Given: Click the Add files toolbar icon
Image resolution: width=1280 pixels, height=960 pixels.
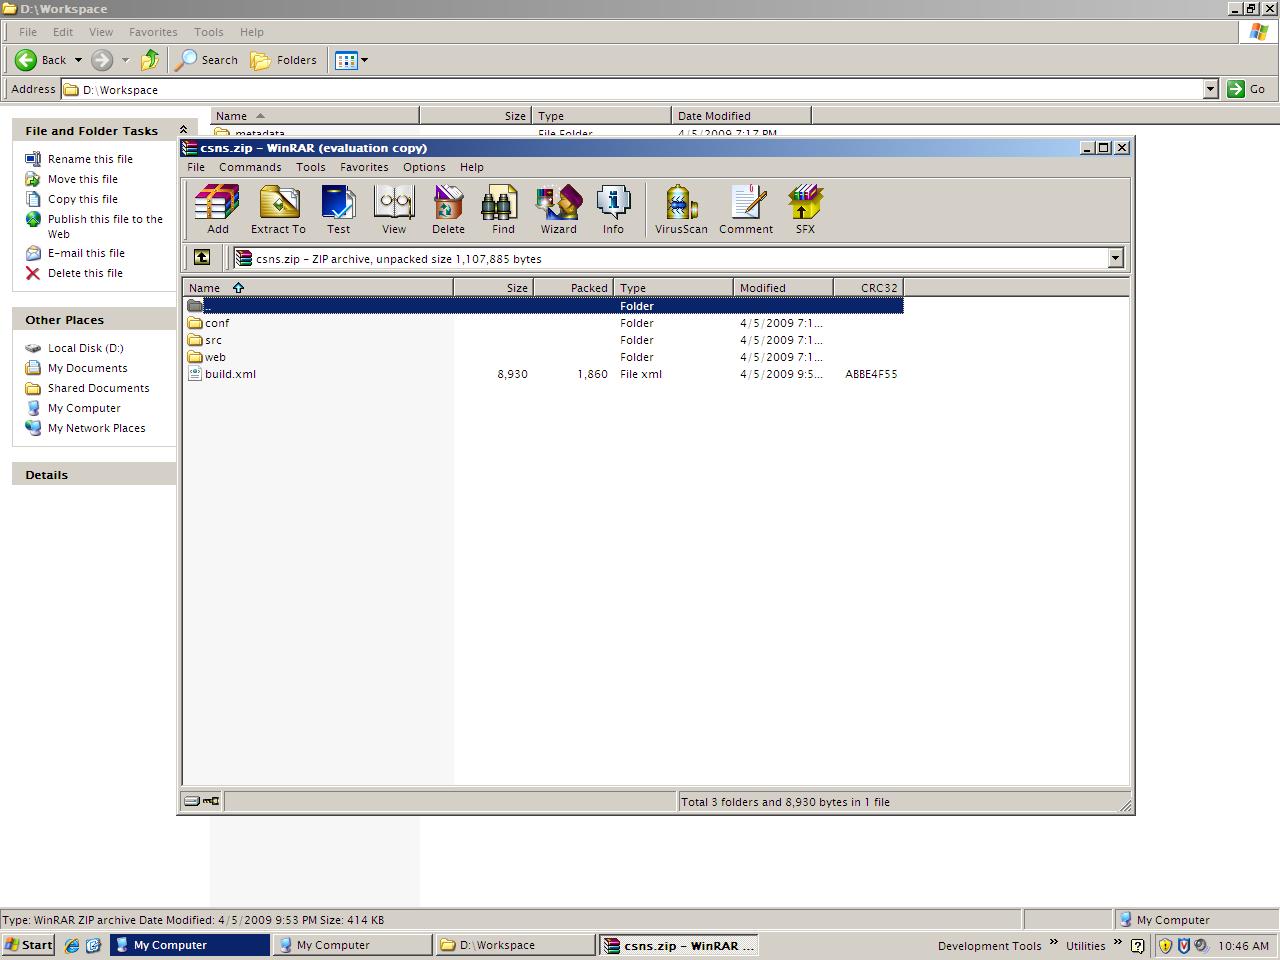Looking at the screenshot, I should point(217,210).
